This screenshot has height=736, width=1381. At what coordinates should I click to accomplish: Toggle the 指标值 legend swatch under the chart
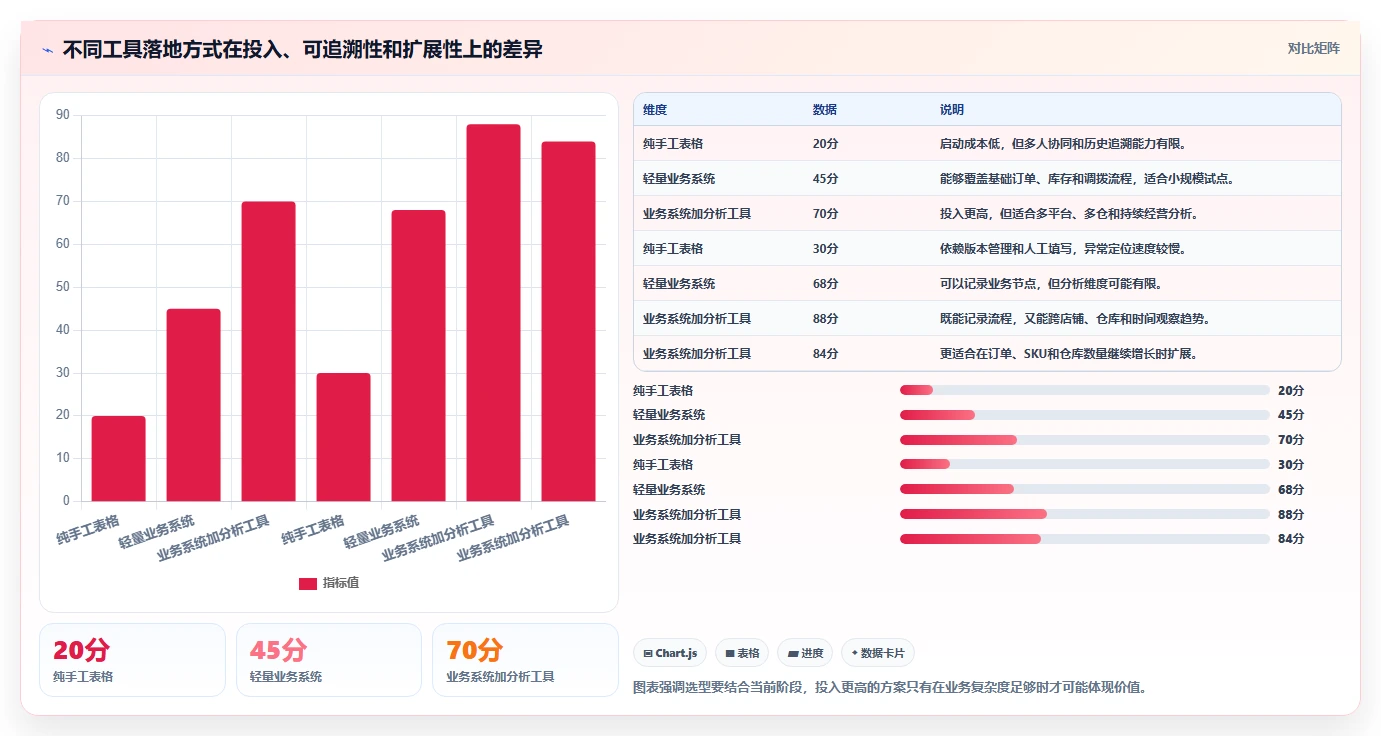coord(308,583)
